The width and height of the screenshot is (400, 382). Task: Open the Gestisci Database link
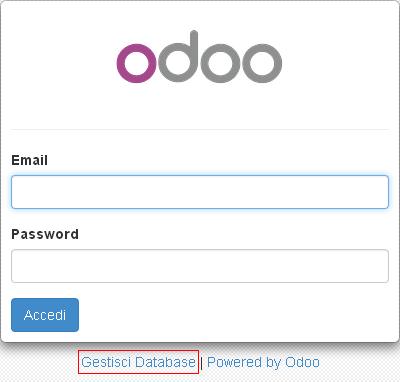[x=138, y=362]
